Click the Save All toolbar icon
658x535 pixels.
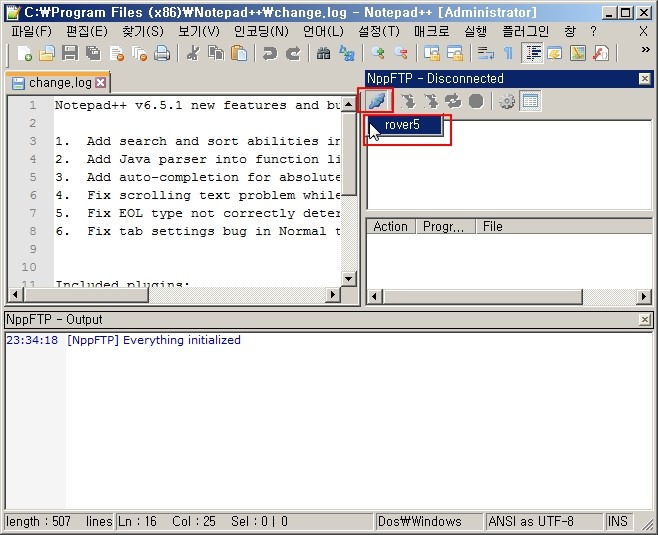[93, 53]
